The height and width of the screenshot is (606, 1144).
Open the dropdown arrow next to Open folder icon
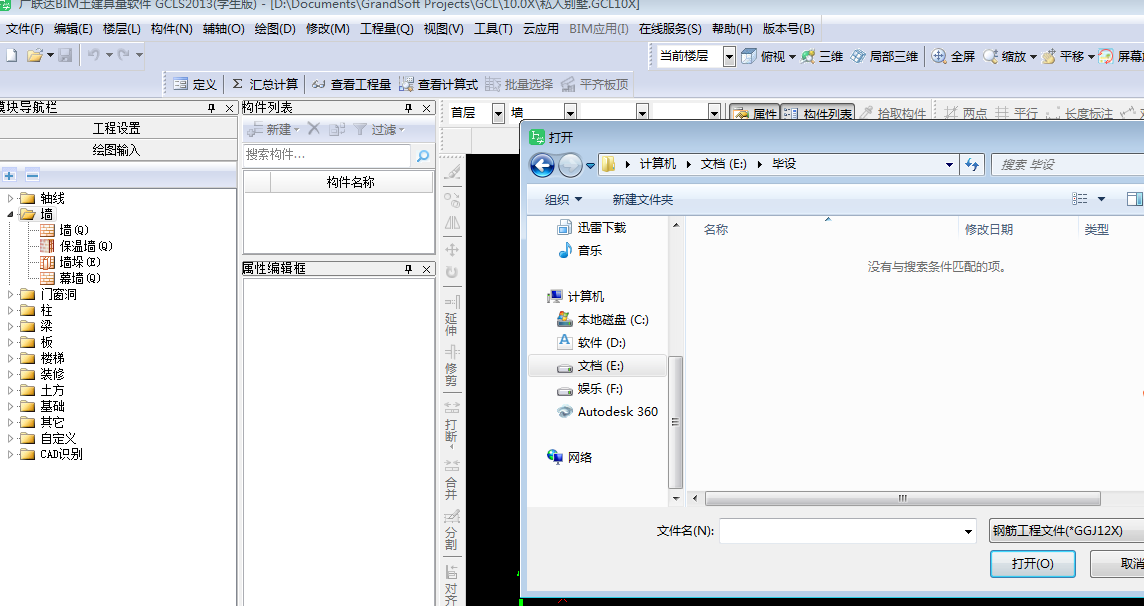50,55
